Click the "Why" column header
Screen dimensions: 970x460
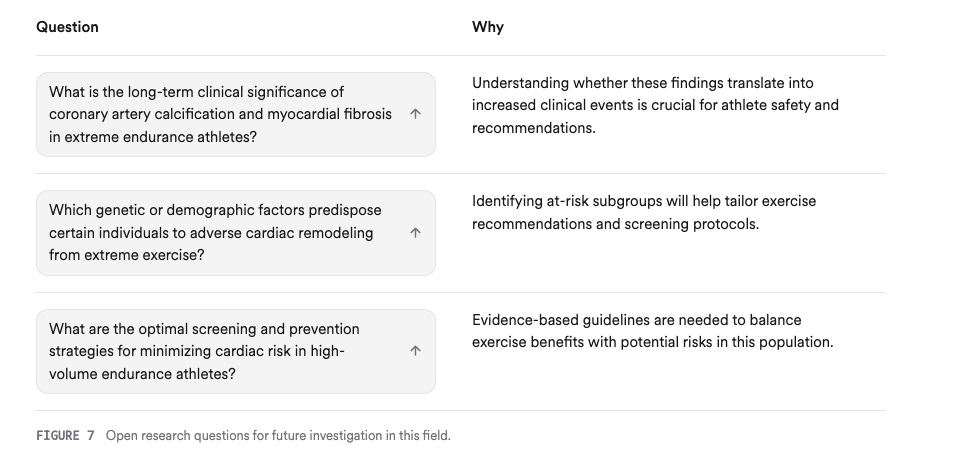(487, 27)
